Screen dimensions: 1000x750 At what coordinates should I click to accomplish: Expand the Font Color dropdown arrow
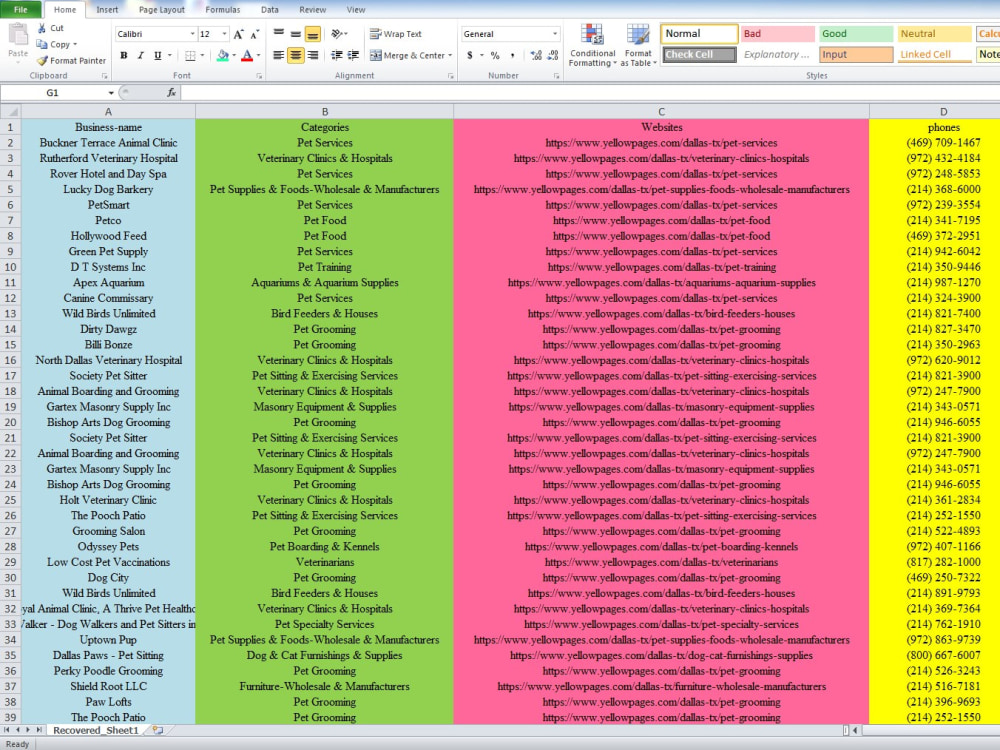coord(258,55)
